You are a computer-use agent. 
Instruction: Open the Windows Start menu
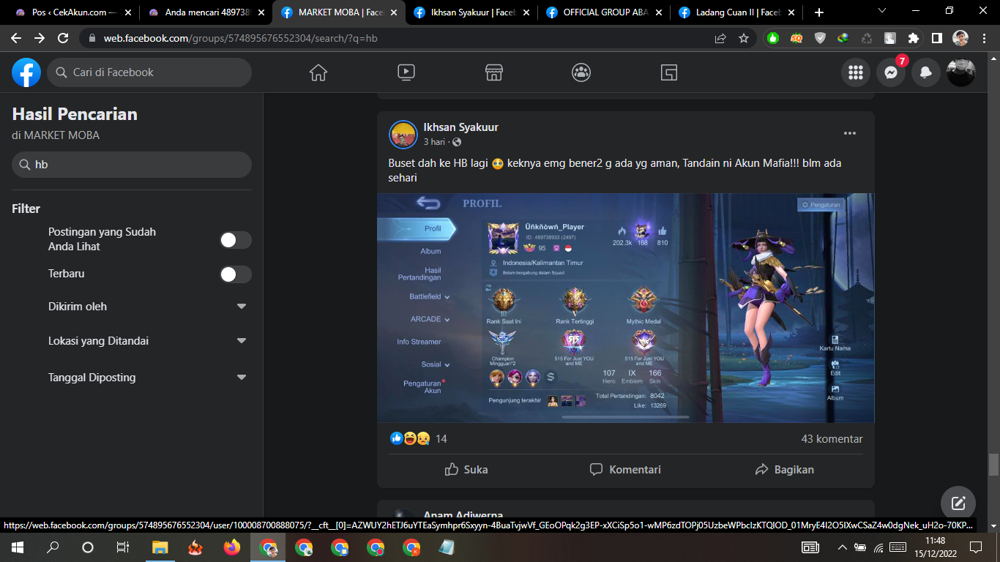tap(17, 547)
